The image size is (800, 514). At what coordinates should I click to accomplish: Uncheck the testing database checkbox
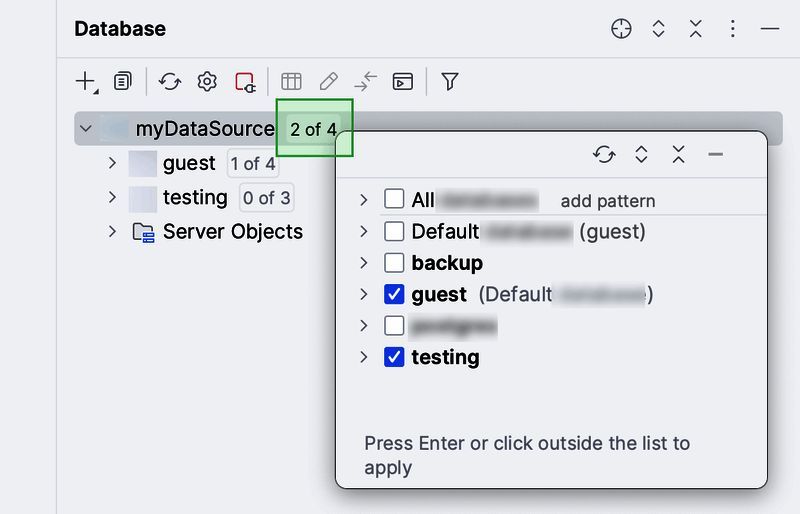394,357
